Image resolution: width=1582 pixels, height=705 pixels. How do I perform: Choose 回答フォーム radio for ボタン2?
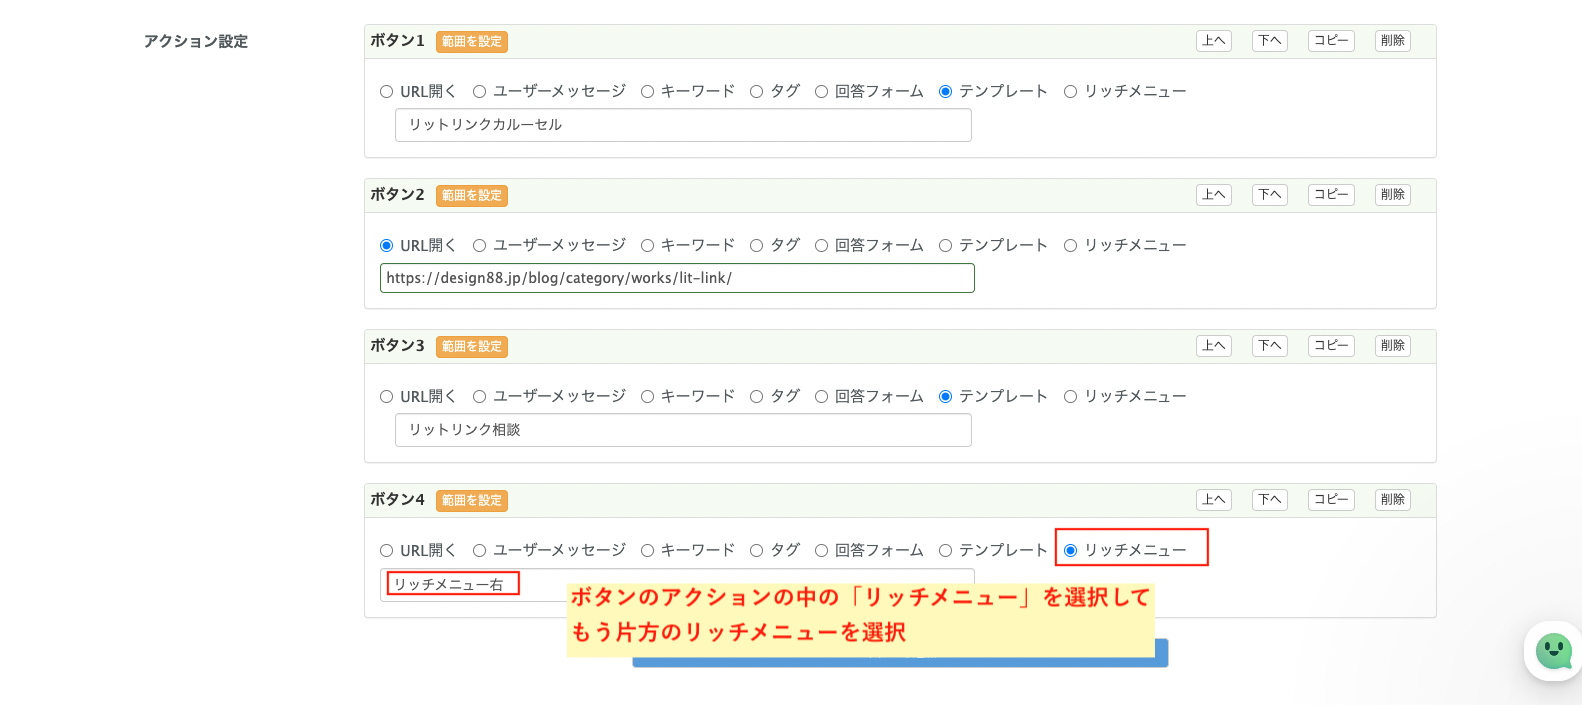pos(822,246)
